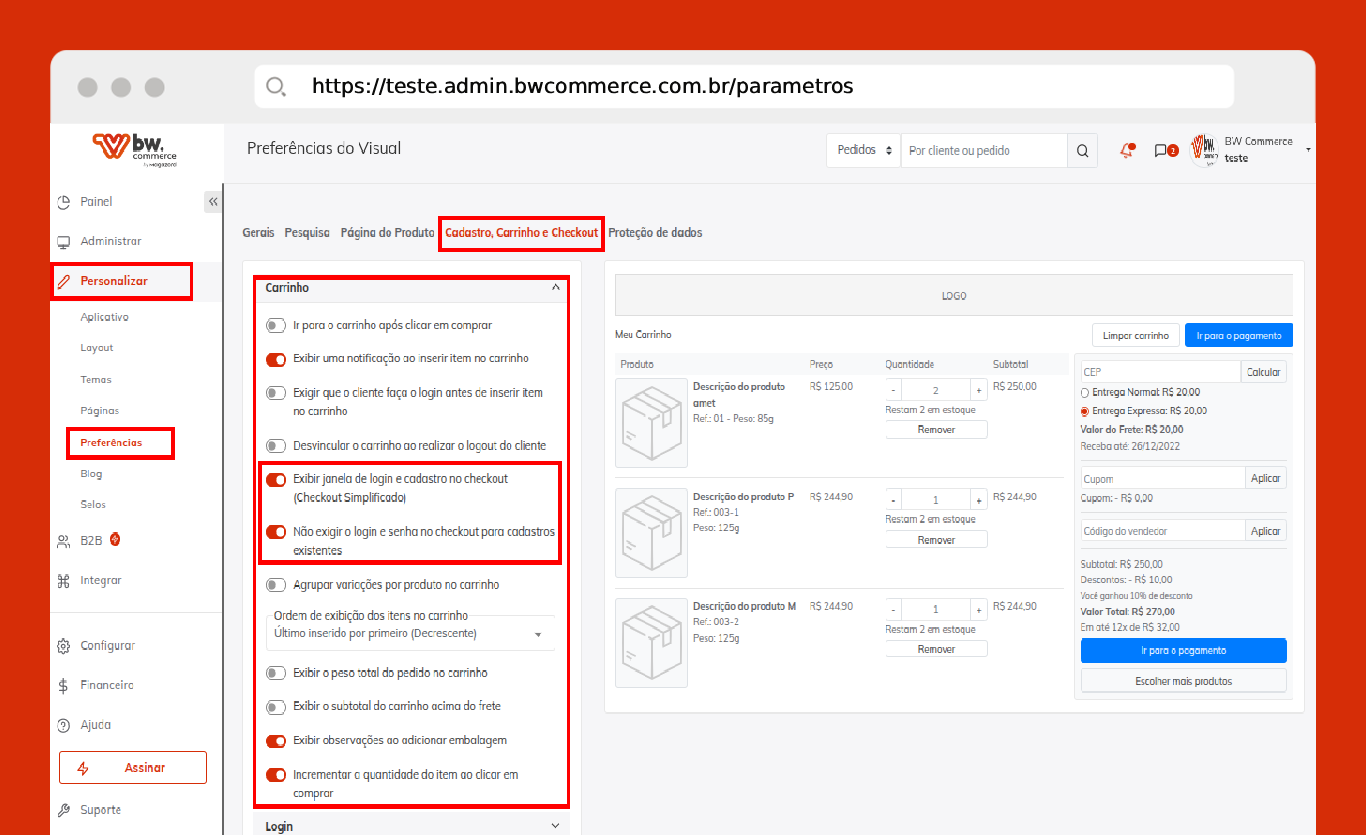Click the Limpar carrinho button
The image size is (1366, 835).
point(1135,336)
